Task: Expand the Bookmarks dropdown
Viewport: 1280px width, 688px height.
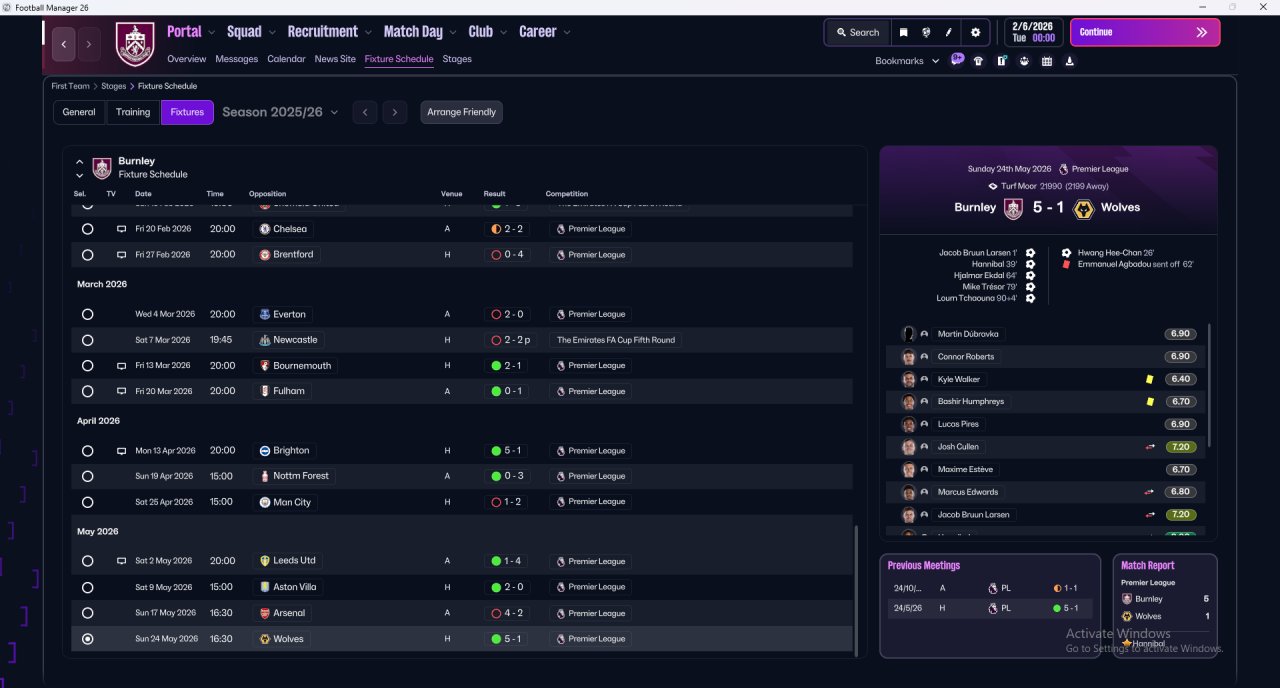Action: (907, 61)
